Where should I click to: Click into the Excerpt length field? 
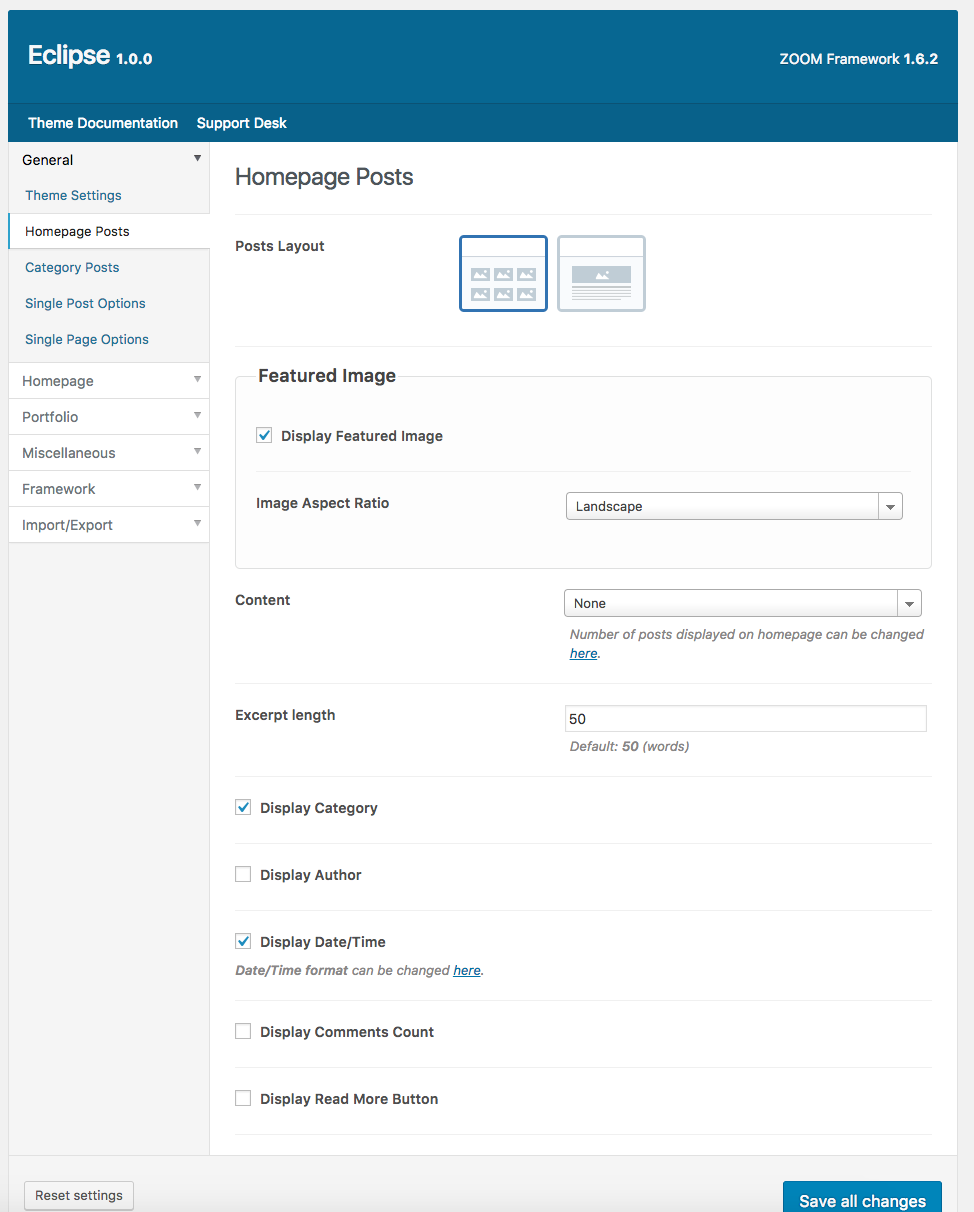pyautogui.click(x=745, y=718)
